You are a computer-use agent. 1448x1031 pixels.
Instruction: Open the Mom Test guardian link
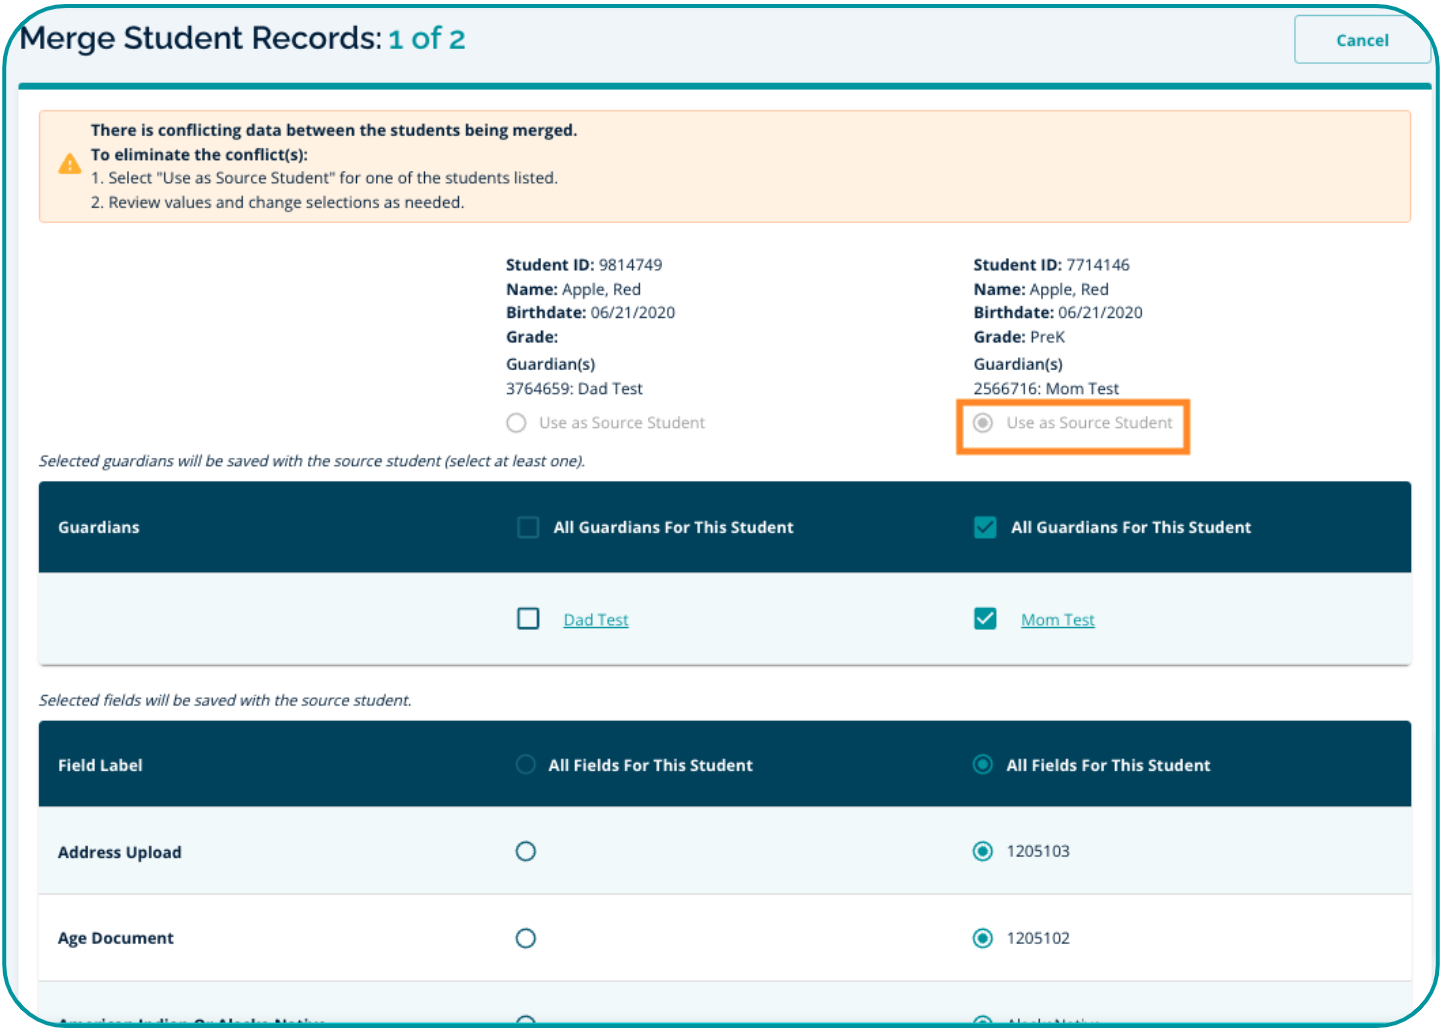pos(1057,620)
